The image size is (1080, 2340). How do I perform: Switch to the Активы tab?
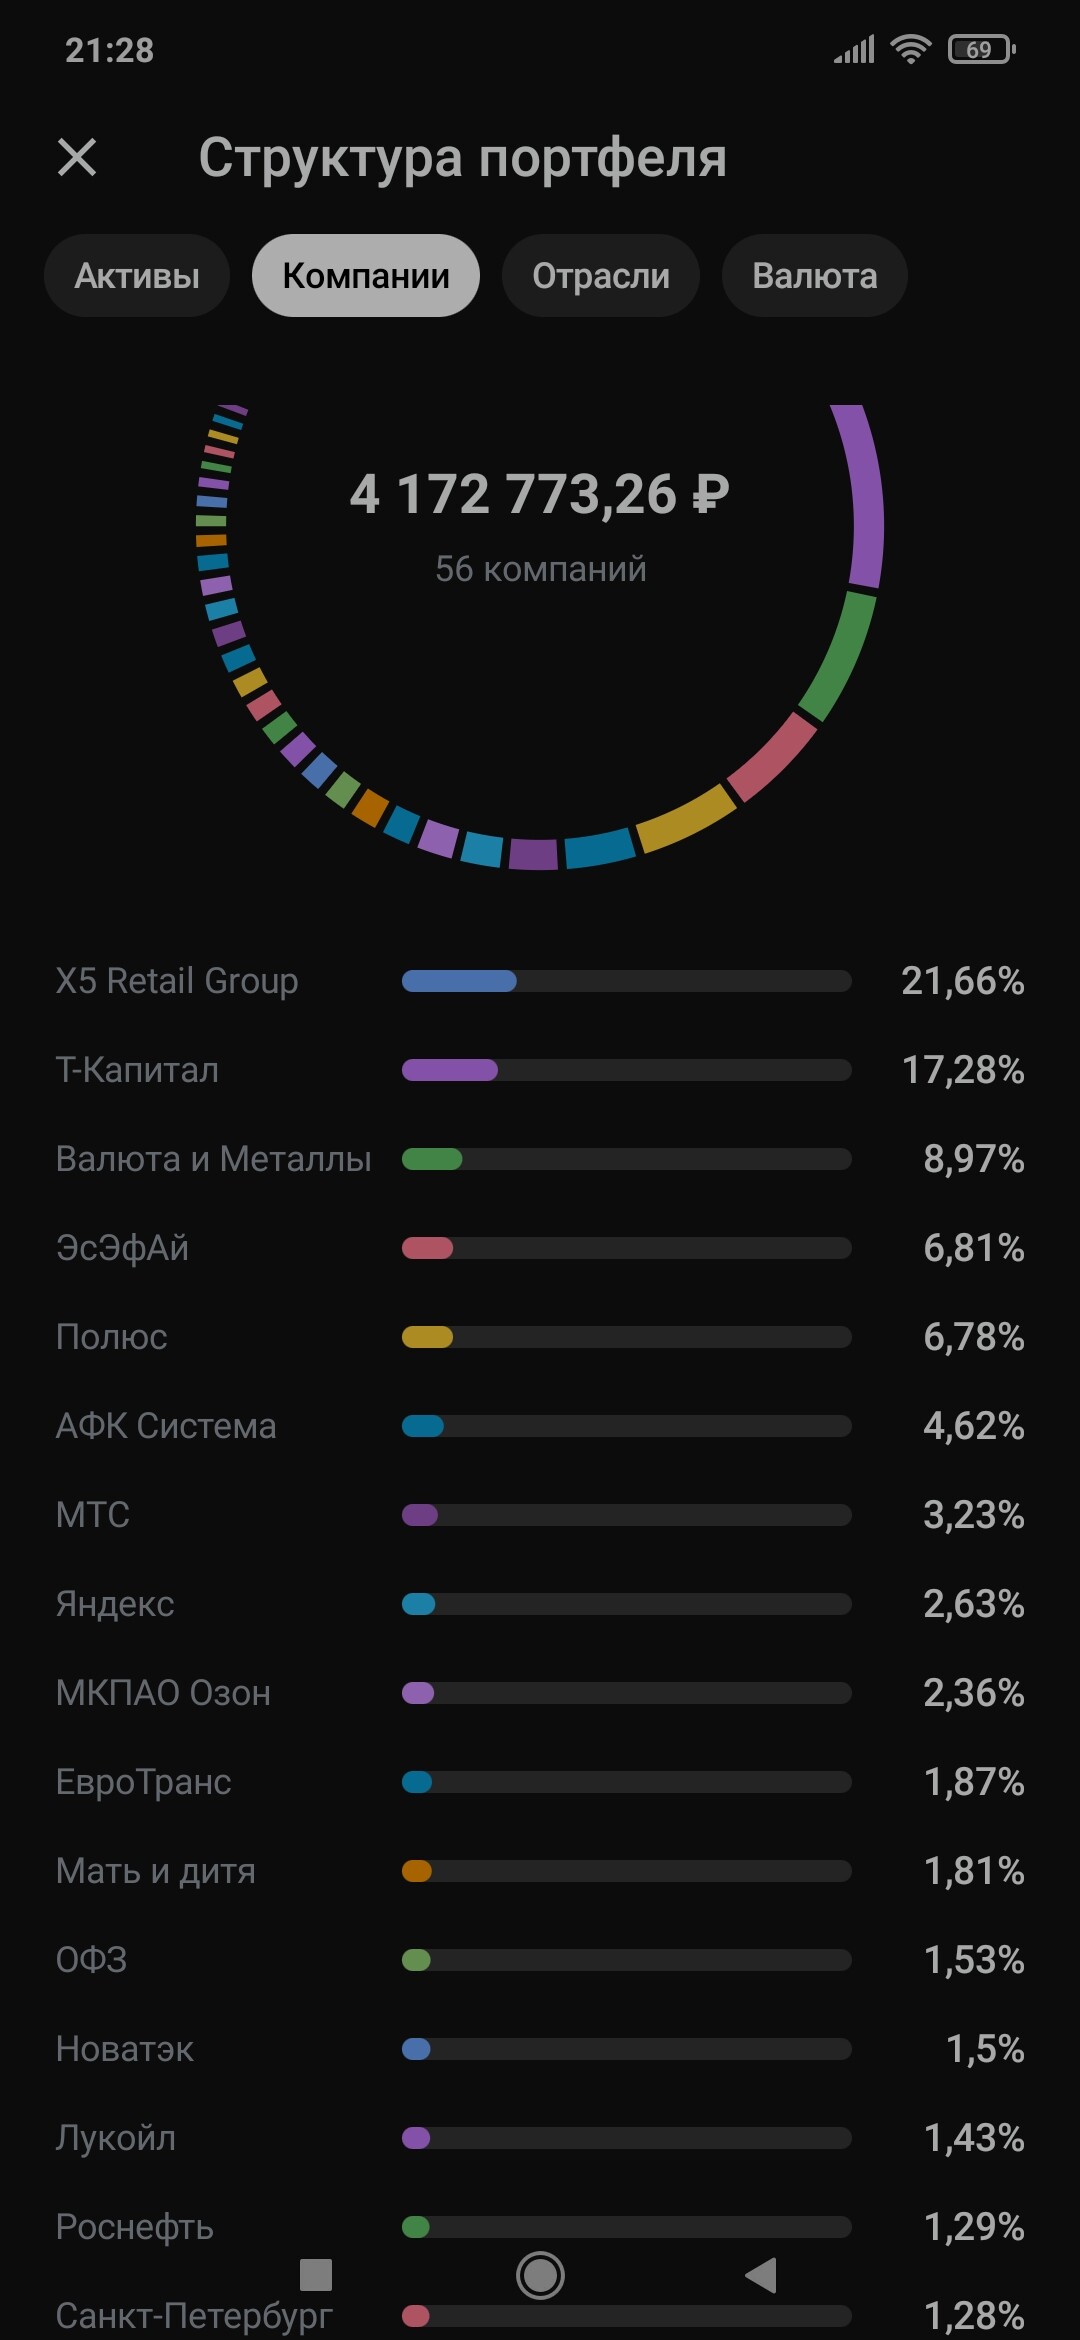click(x=137, y=276)
